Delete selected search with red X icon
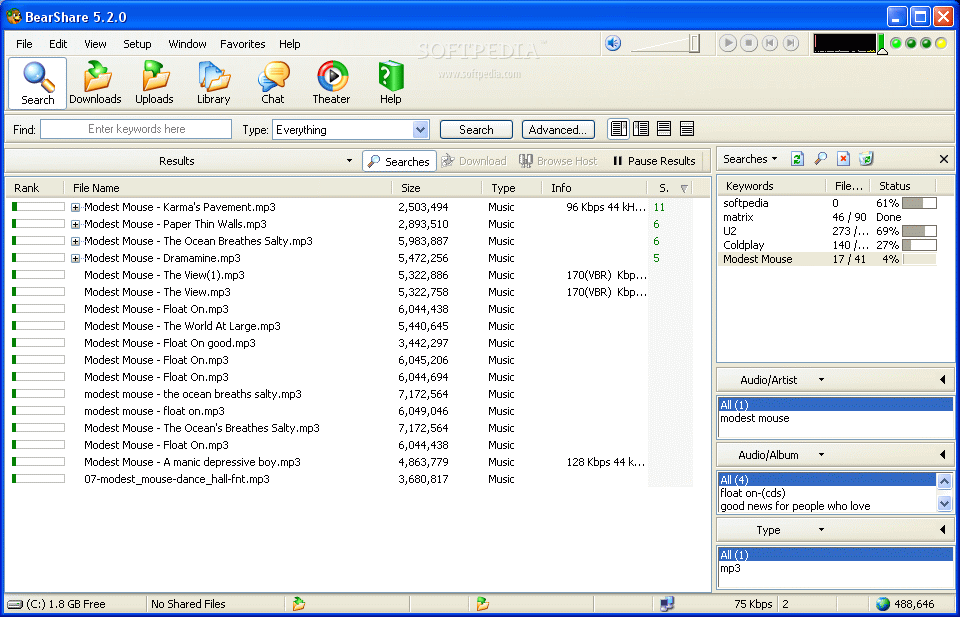 point(844,159)
